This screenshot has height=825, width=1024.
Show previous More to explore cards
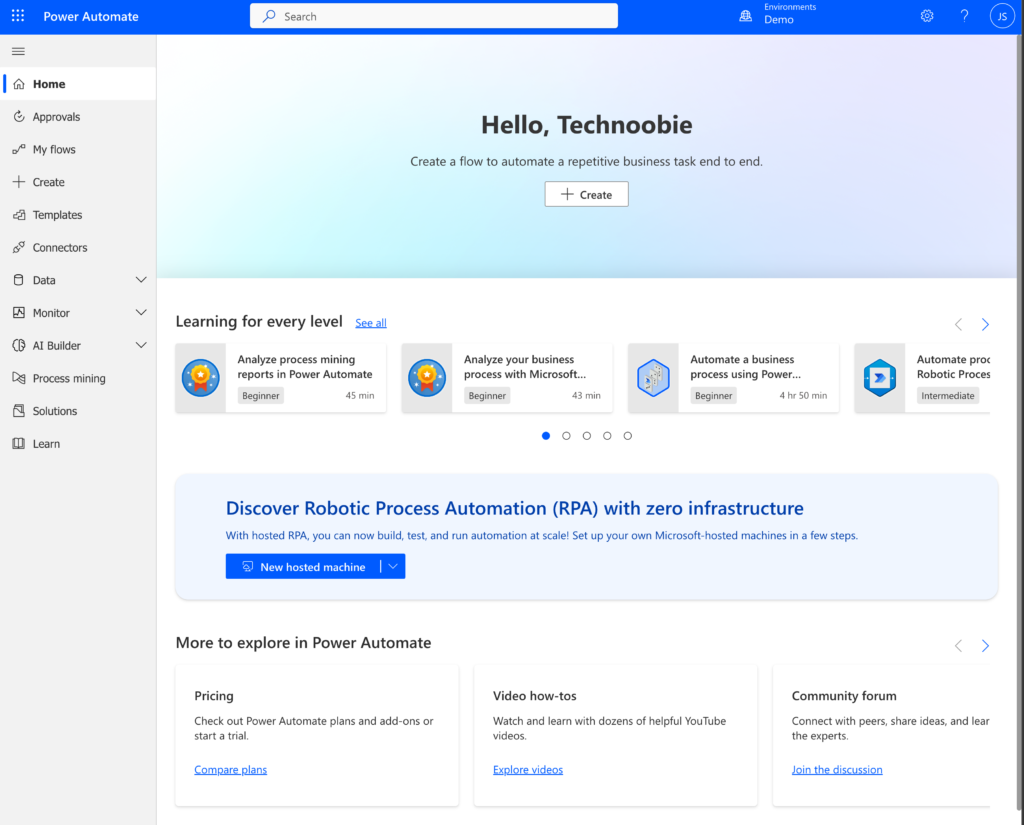958,645
